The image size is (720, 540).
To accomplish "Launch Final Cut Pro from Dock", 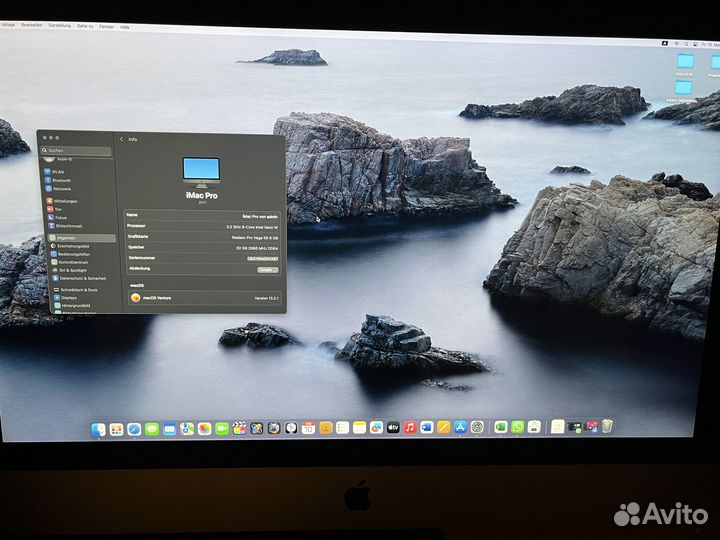I will (239, 428).
